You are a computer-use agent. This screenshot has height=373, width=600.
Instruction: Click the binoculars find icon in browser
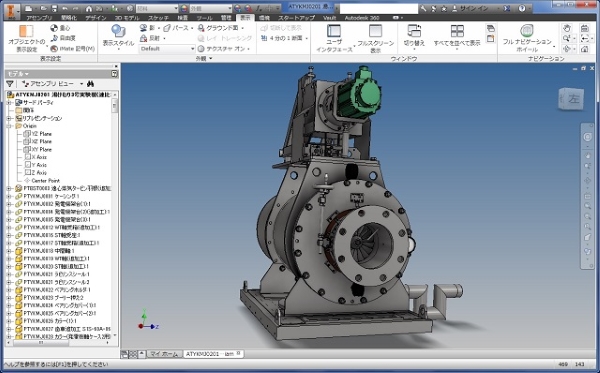pos(91,83)
